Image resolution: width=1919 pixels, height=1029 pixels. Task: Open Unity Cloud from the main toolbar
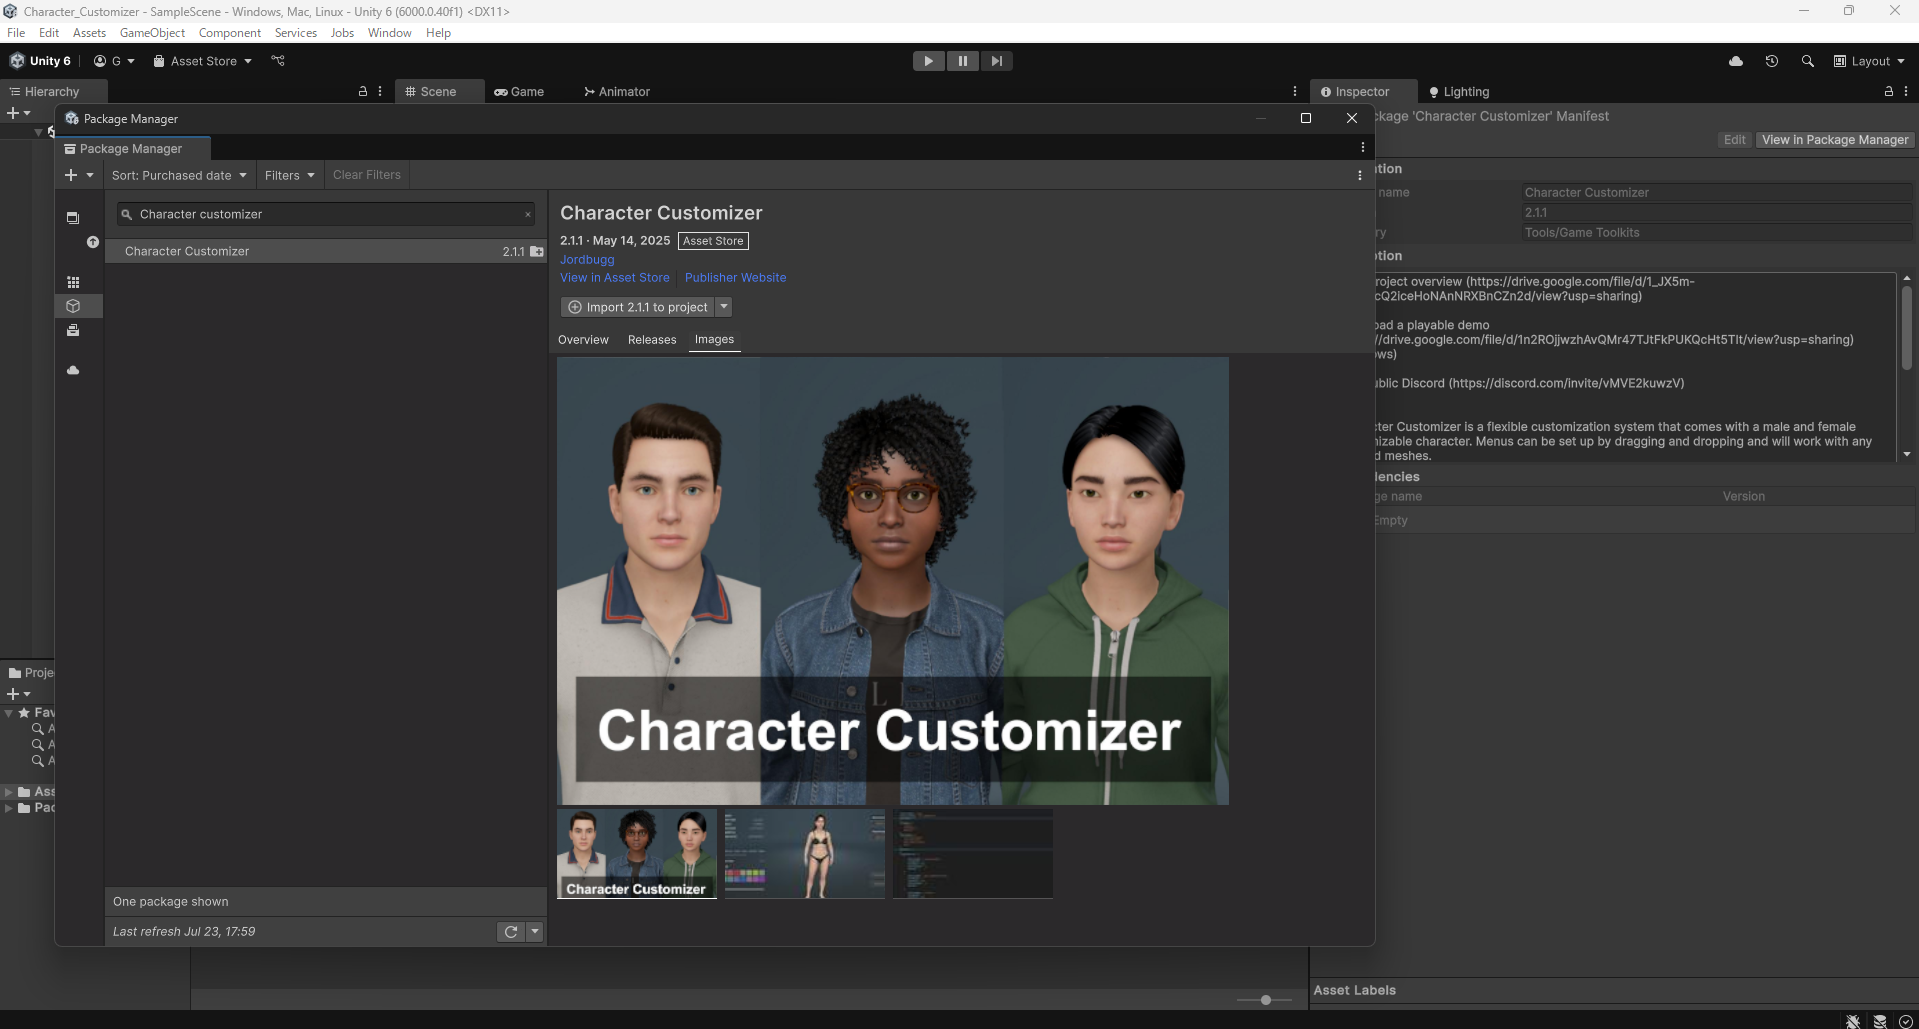pos(1736,61)
